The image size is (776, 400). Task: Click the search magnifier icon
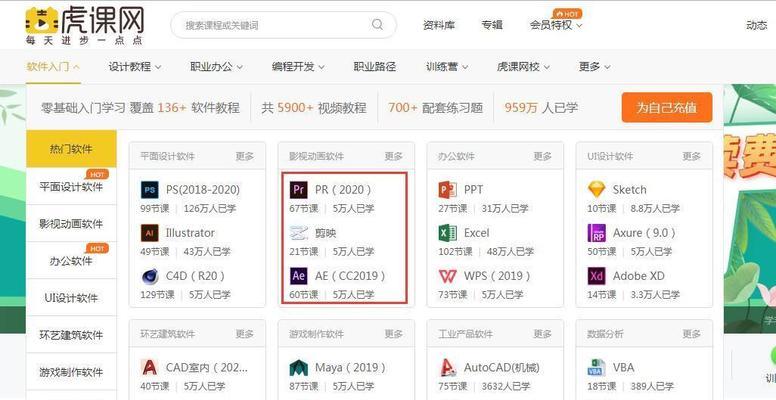[x=378, y=24]
